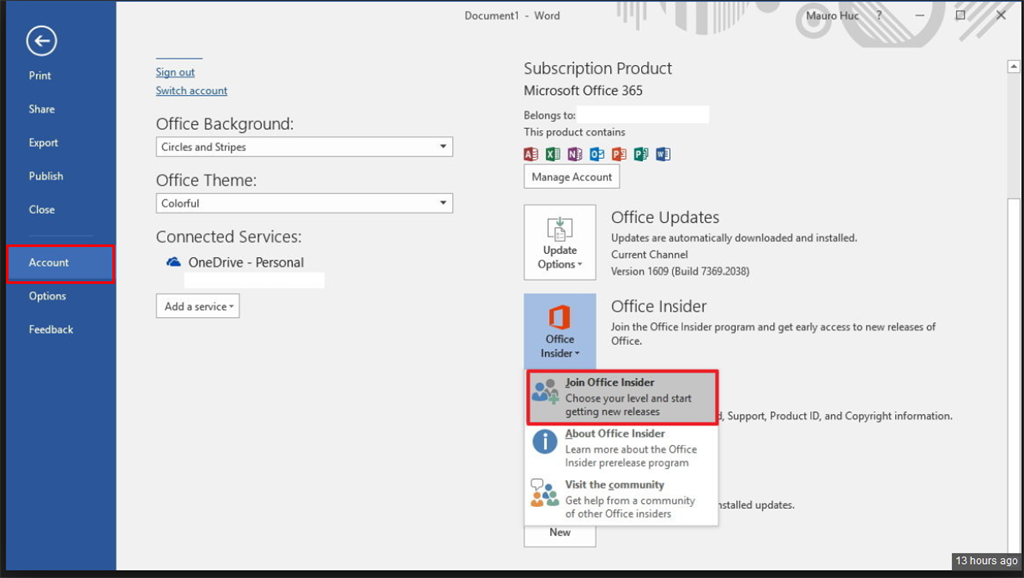This screenshot has height=578, width=1024.
Task: Choose Close in the backstage sidebar
Action: (x=42, y=210)
